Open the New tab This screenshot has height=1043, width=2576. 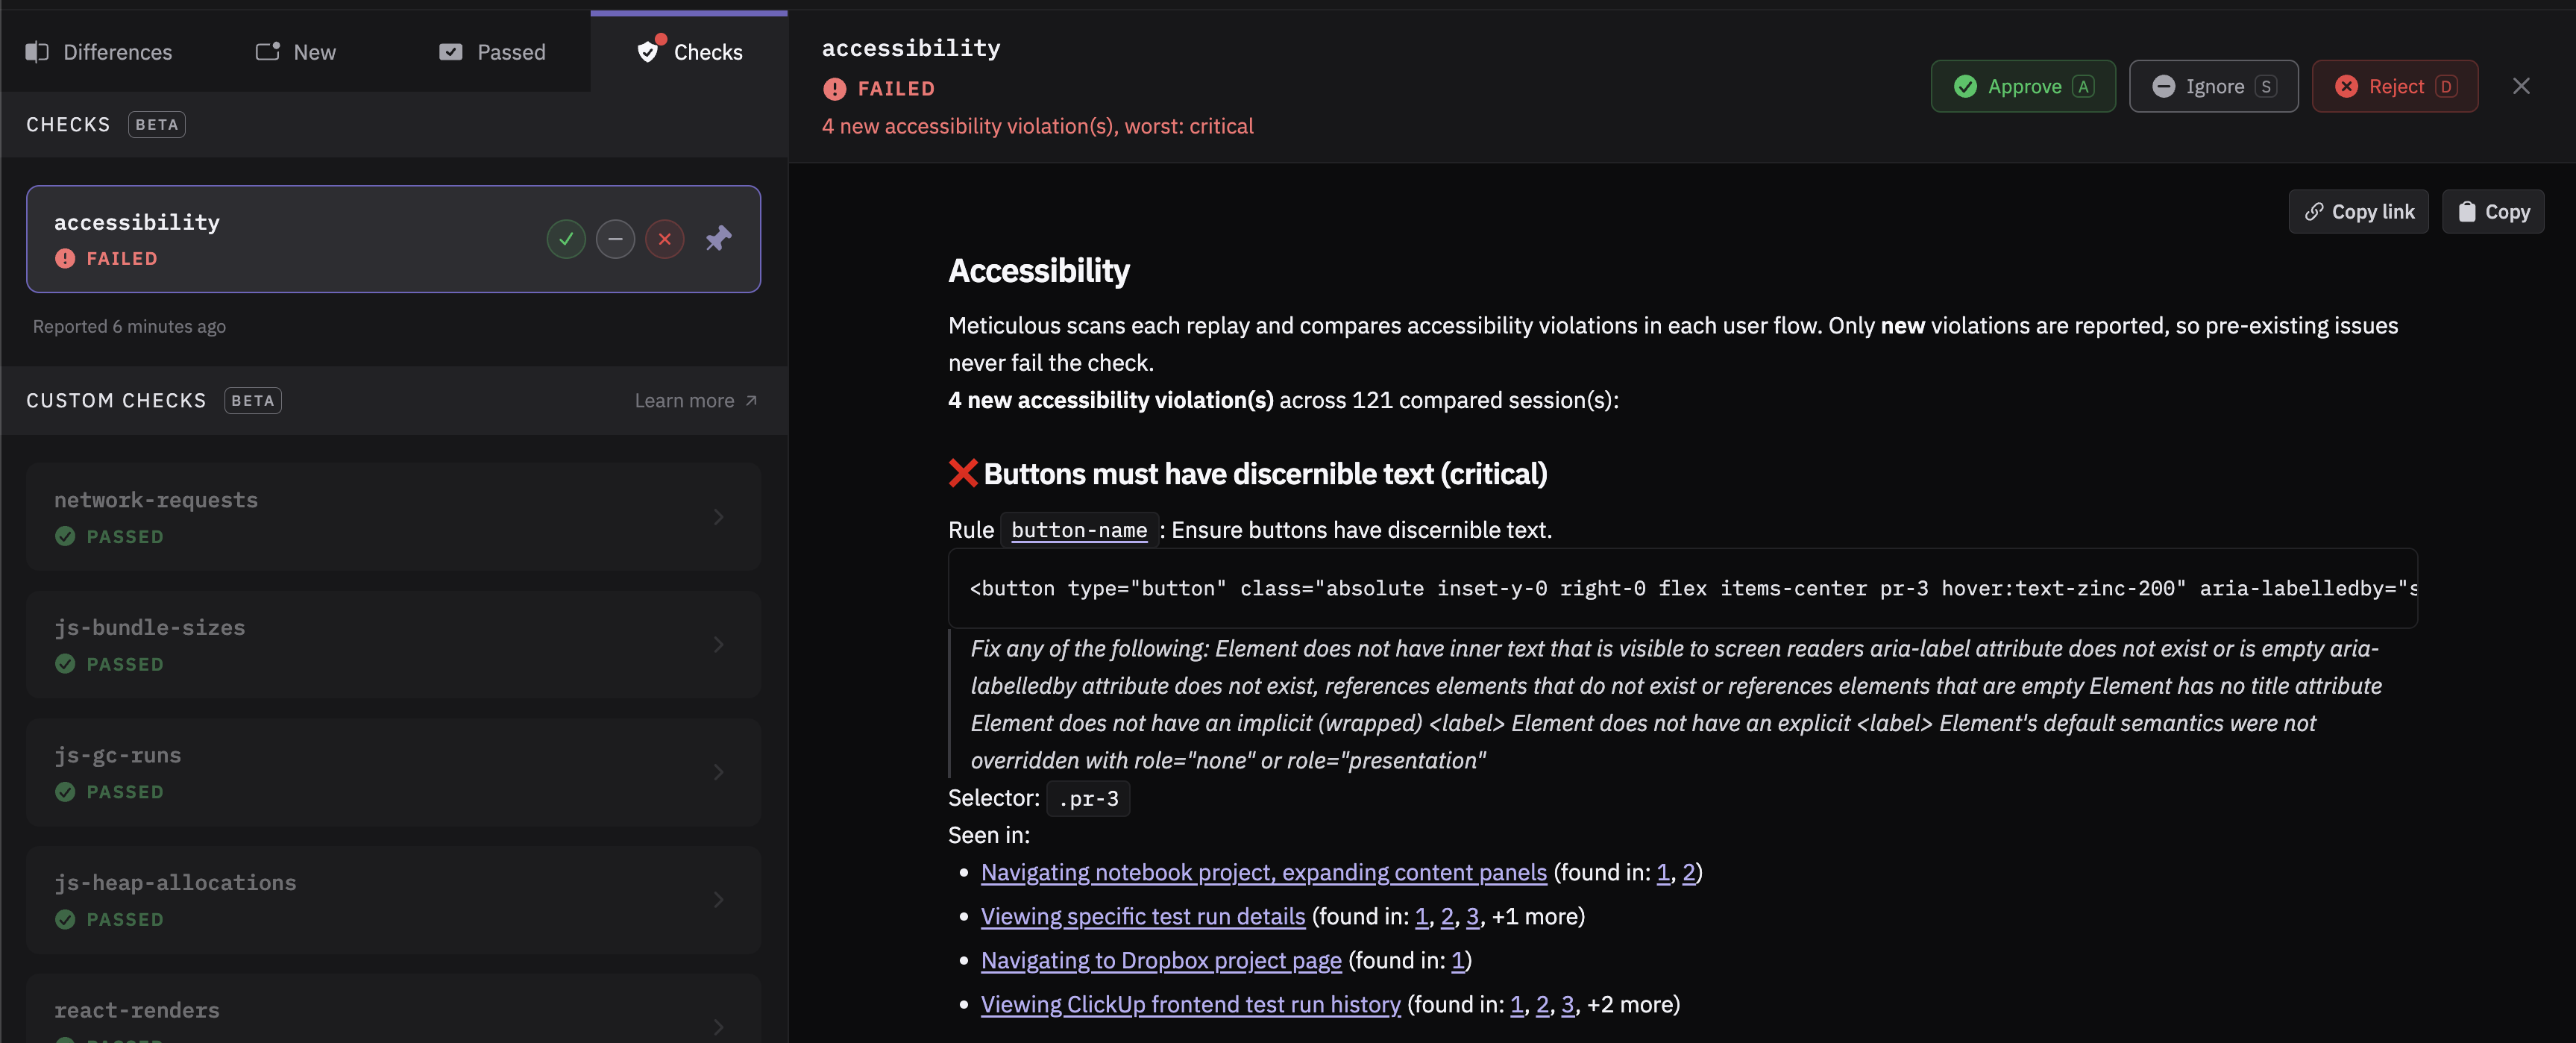click(x=296, y=52)
